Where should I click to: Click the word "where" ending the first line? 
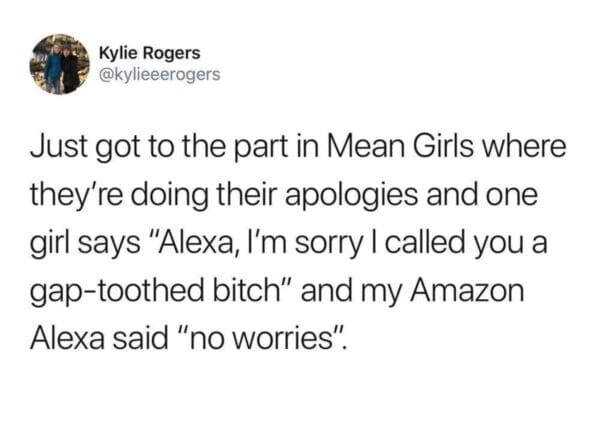(x=523, y=147)
